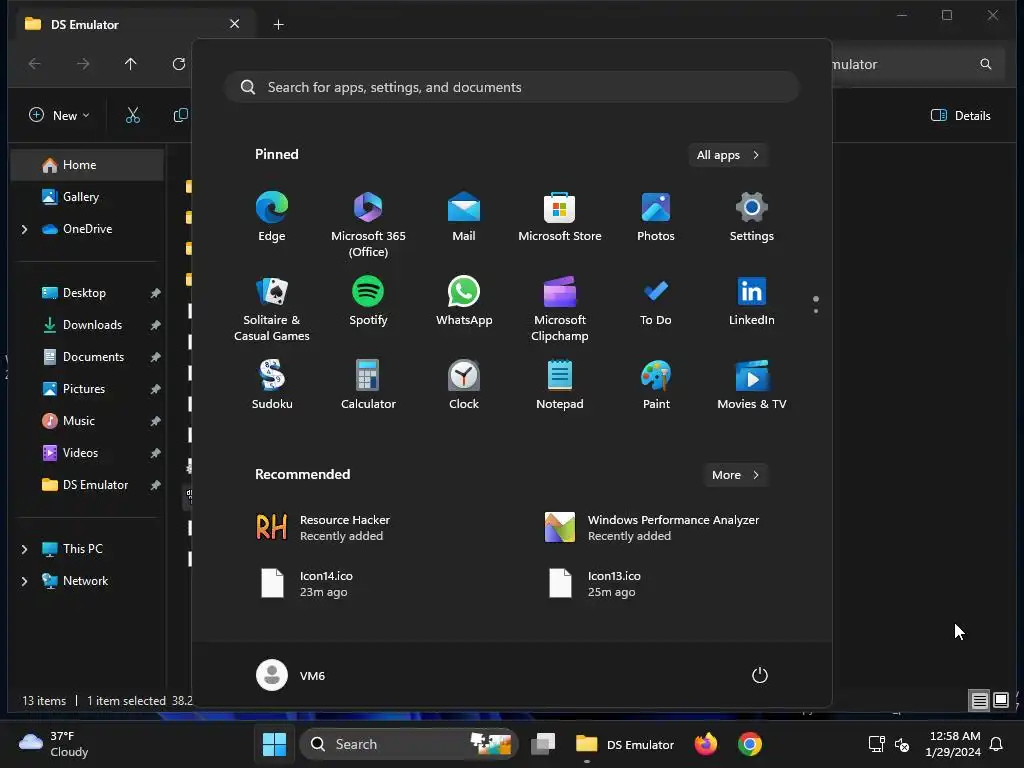Open the To Do app
The width and height of the screenshot is (1024, 768).
(x=656, y=302)
